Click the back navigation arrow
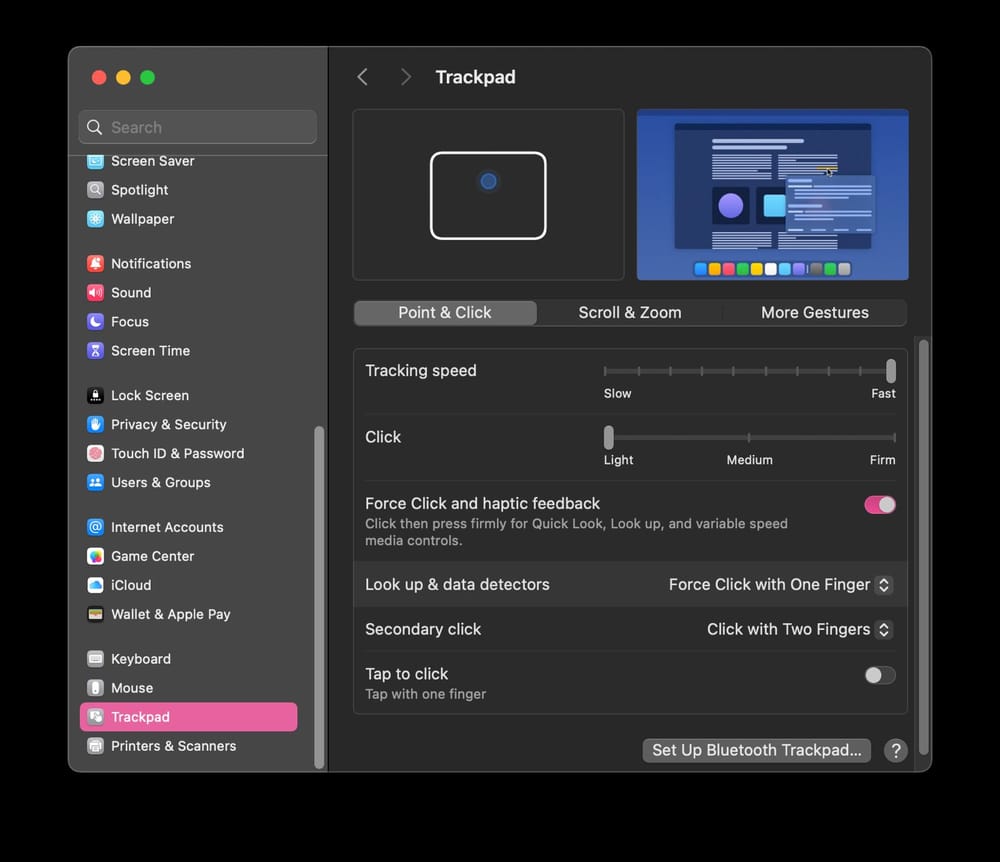Image resolution: width=1000 pixels, height=862 pixels. pos(363,76)
